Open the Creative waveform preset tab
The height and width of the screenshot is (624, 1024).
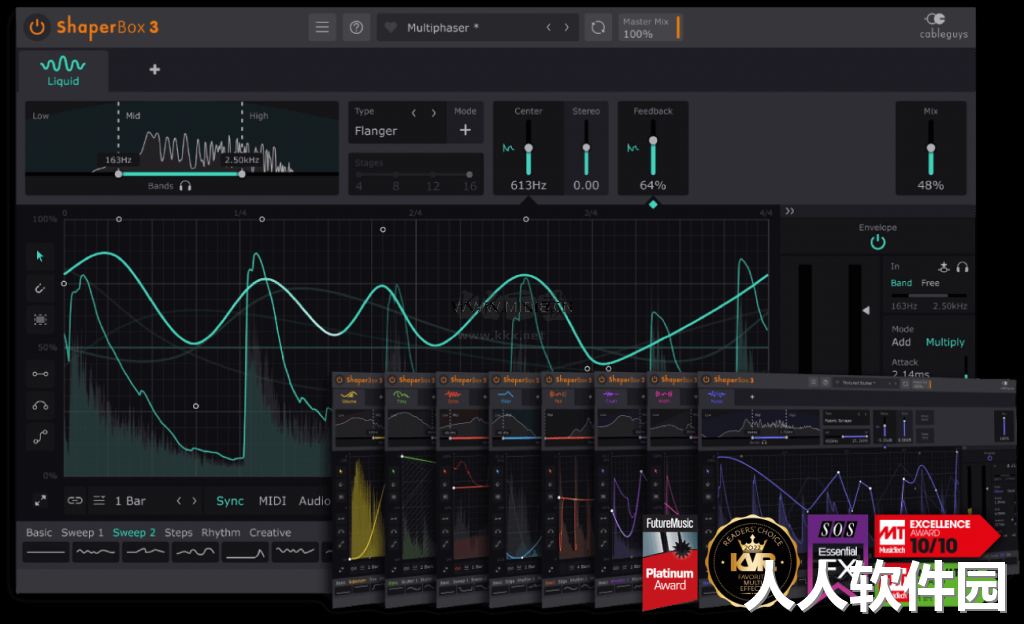tap(270, 533)
